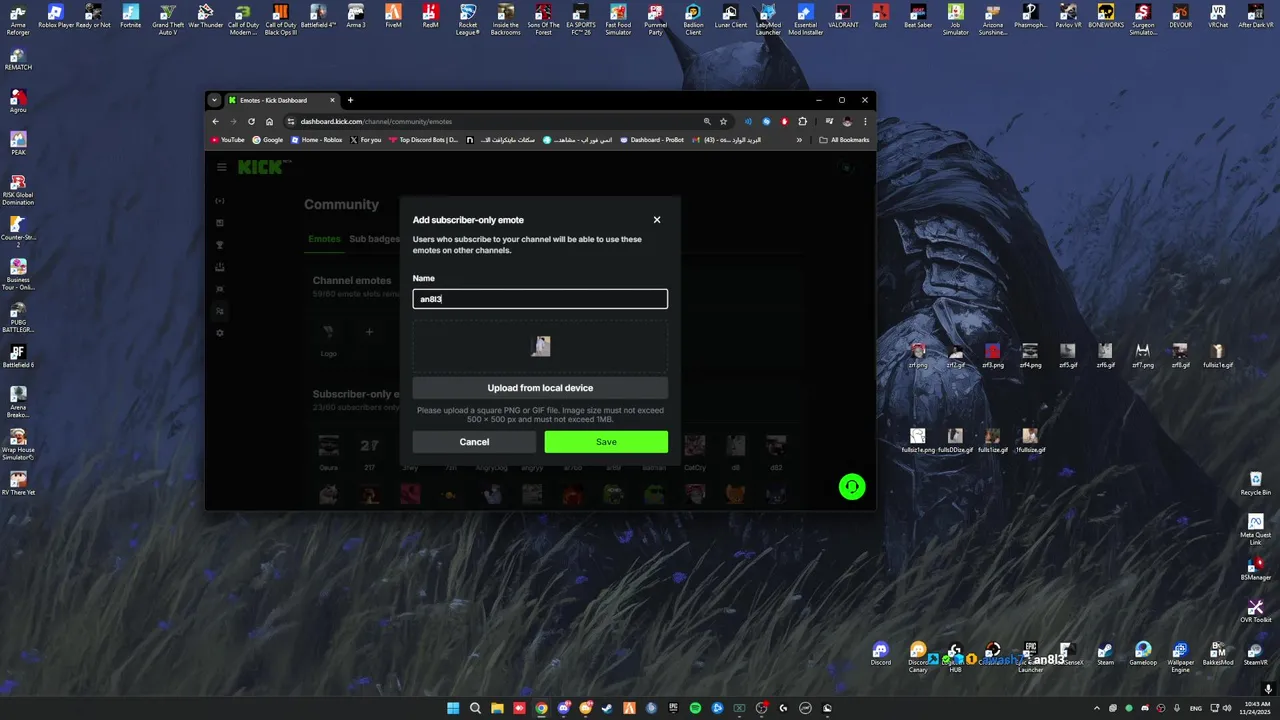Image resolution: width=1280 pixels, height=720 pixels.
Task: Open OVR Toolkit desktop shortcut
Action: (1255, 612)
